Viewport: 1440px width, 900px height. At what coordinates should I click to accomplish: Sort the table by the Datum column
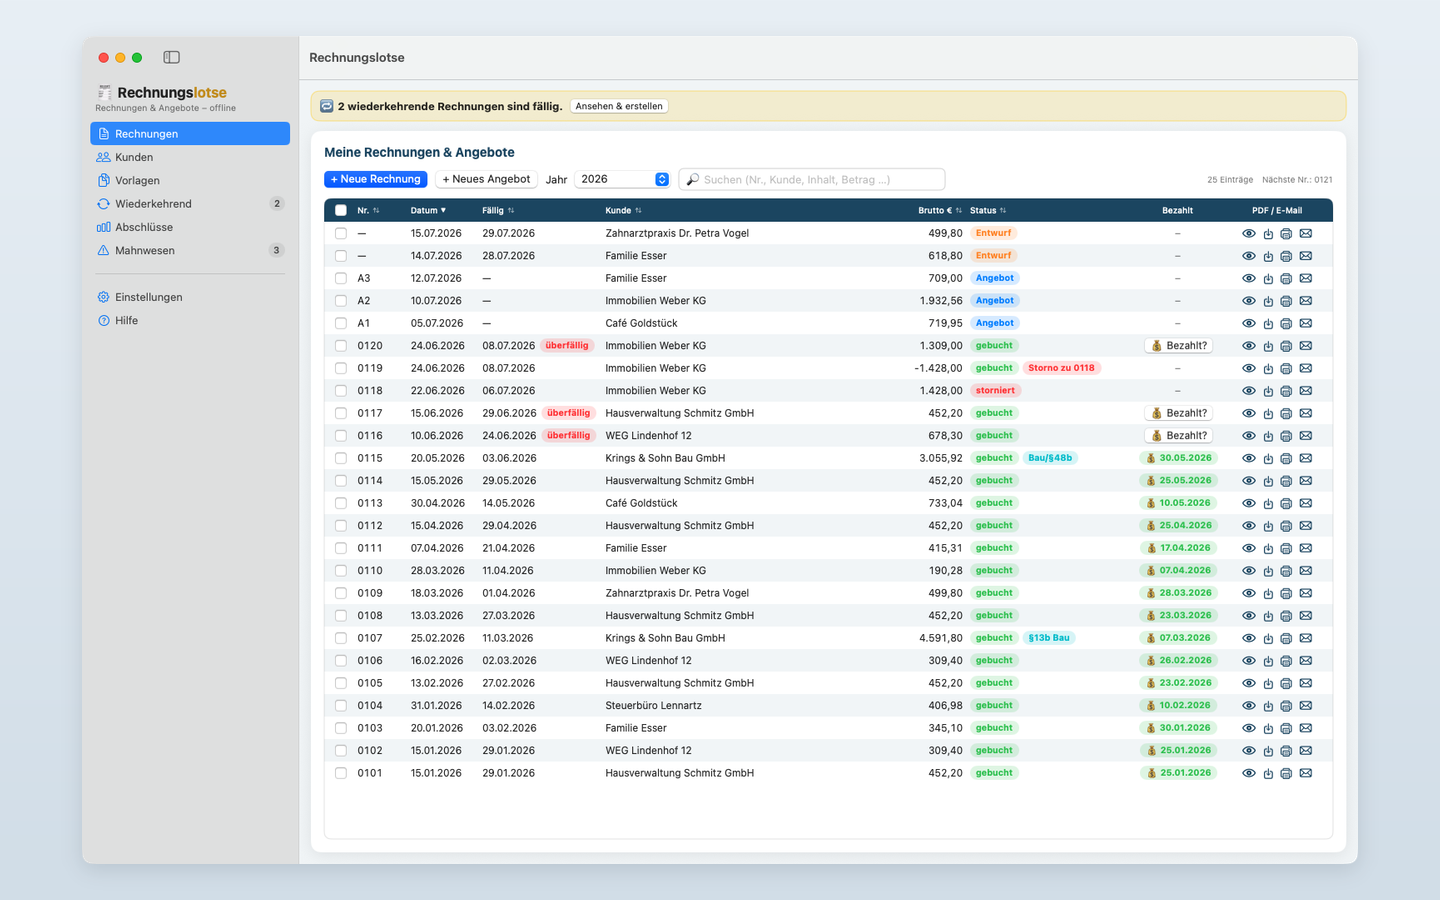pyautogui.click(x=428, y=210)
